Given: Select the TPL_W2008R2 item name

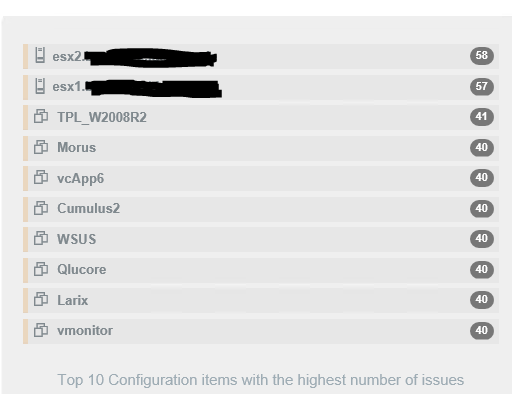Looking at the screenshot, I should pos(102,117).
